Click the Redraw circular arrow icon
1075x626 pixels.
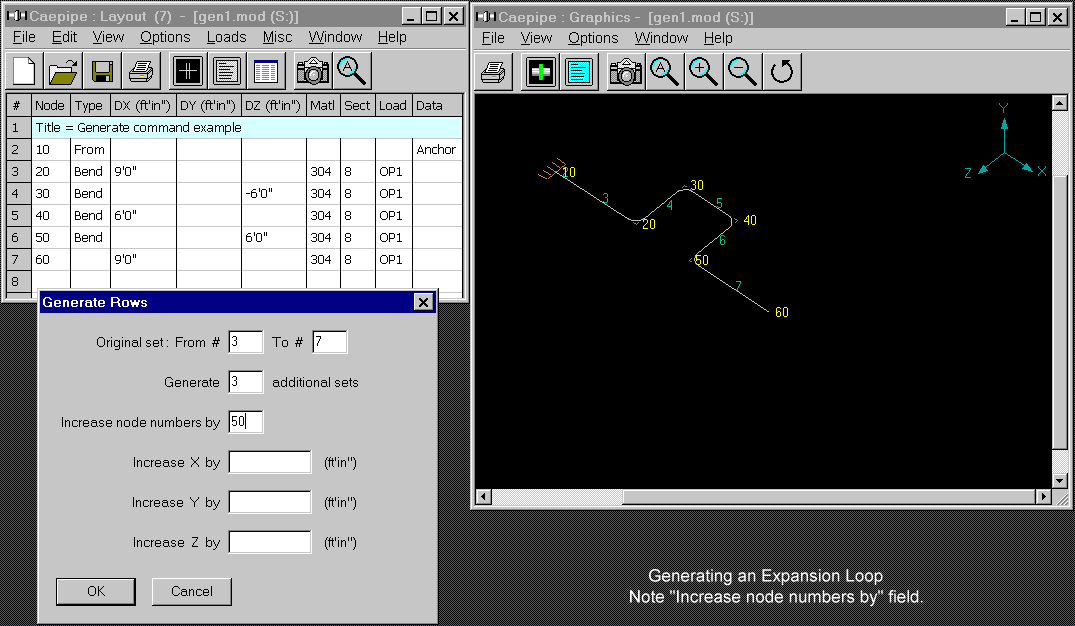click(x=782, y=72)
